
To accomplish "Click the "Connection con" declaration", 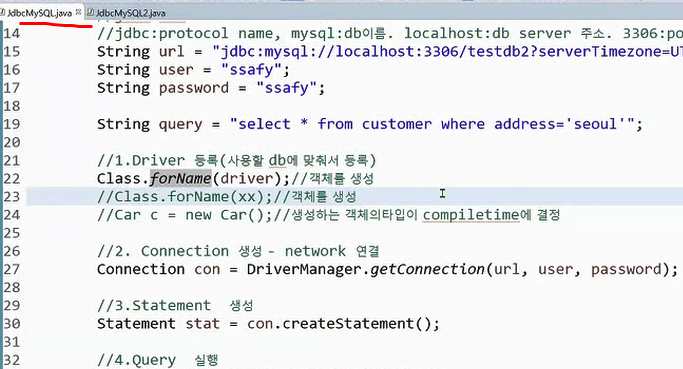I will click(x=159, y=269).
